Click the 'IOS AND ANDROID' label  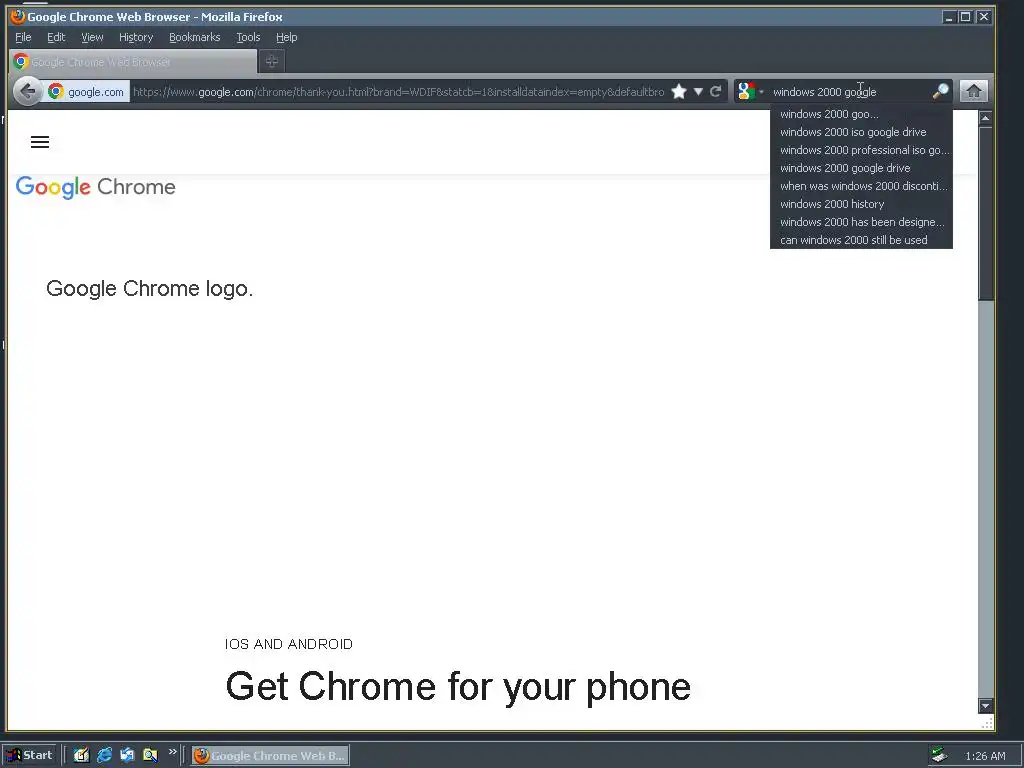[289, 645]
